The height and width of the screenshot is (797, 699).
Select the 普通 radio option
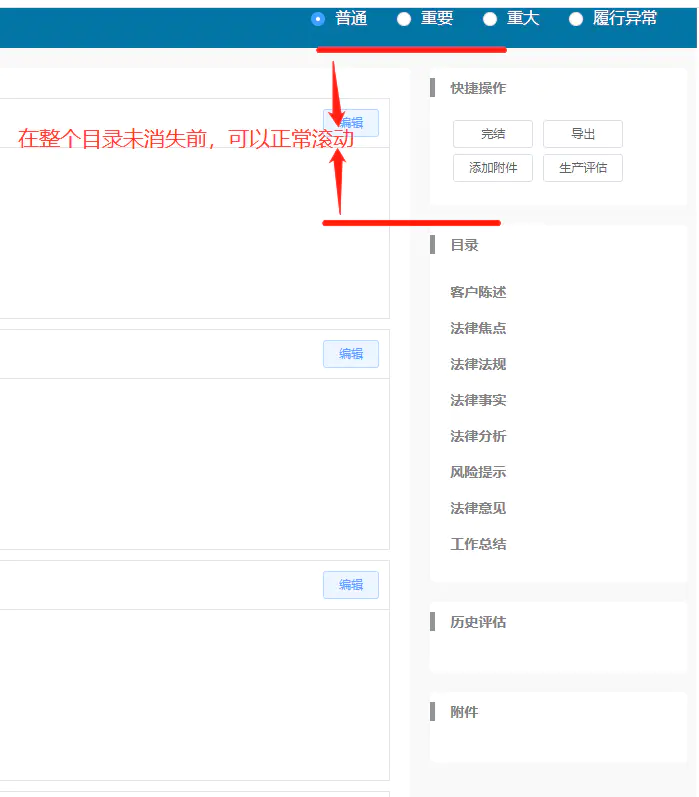(318, 19)
